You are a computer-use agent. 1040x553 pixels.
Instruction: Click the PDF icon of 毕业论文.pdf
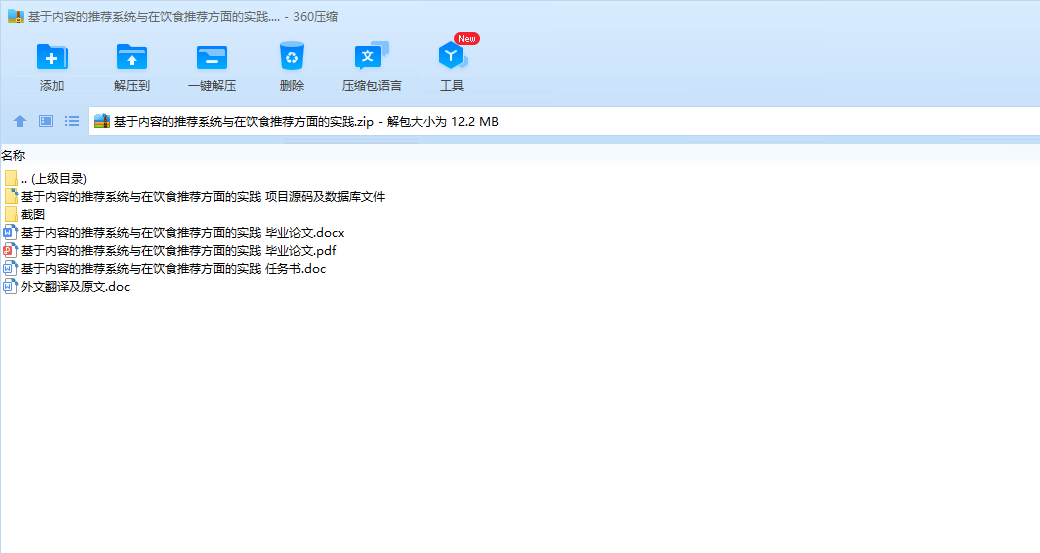pyautogui.click(x=10, y=250)
